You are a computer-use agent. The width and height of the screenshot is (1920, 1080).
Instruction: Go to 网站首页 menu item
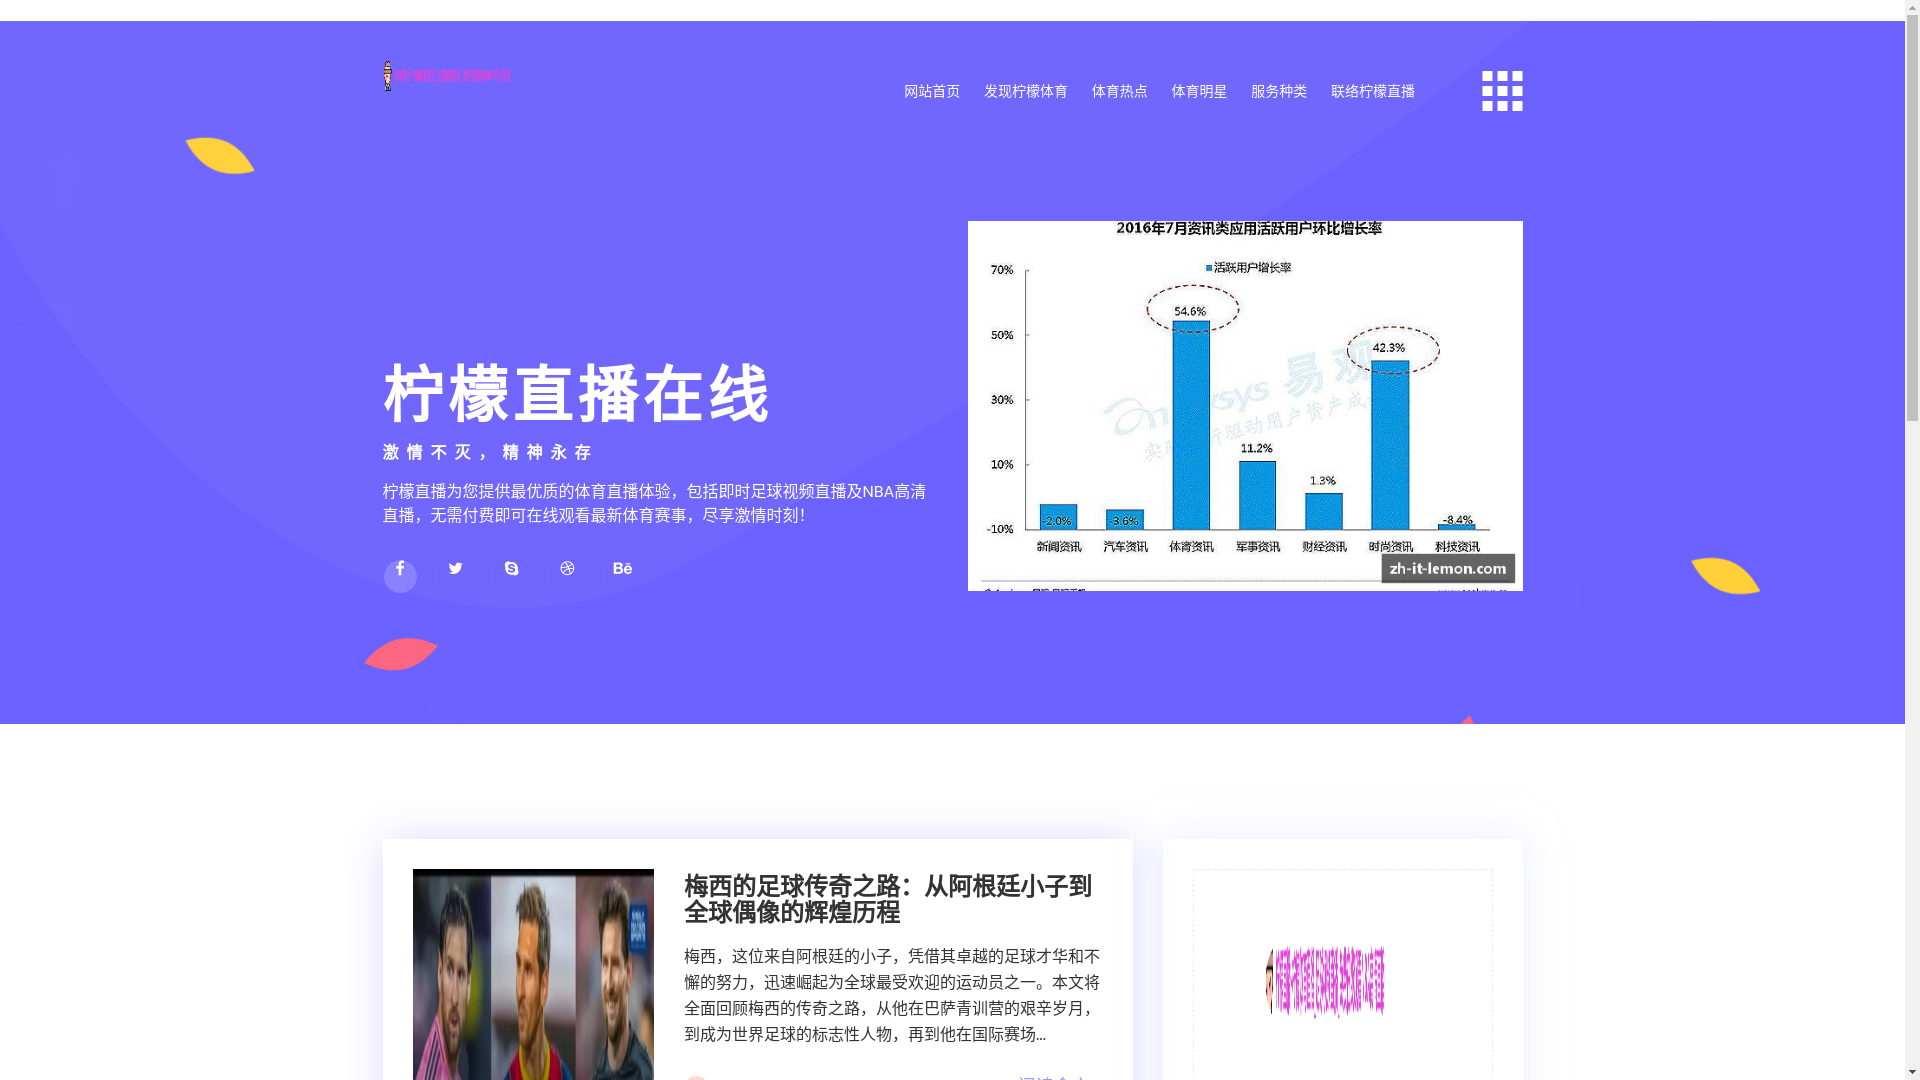[932, 91]
